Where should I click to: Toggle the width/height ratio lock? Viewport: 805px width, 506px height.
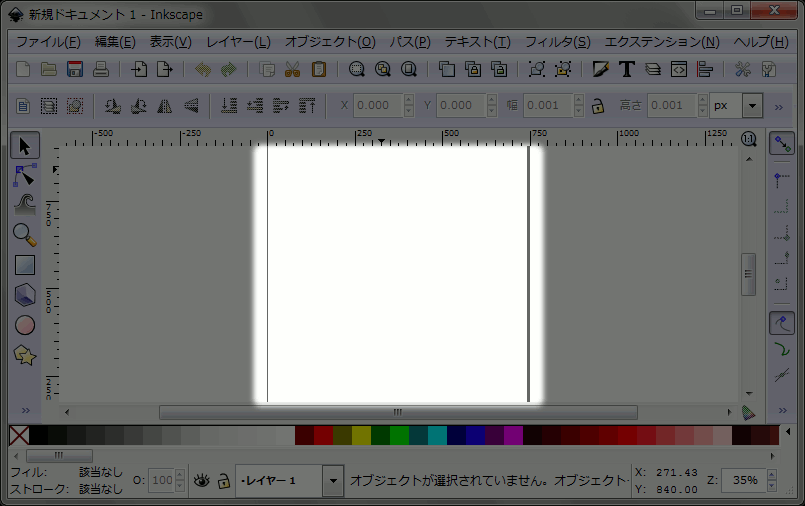click(597, 105)
